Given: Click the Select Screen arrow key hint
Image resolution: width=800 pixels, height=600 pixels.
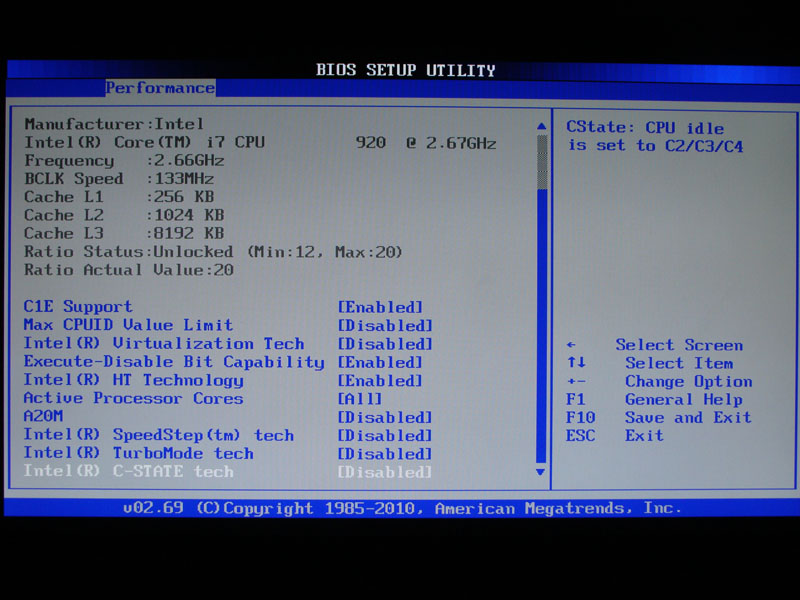Looking at the screenshot, I should pyautogui.click(x=655, y=345).
